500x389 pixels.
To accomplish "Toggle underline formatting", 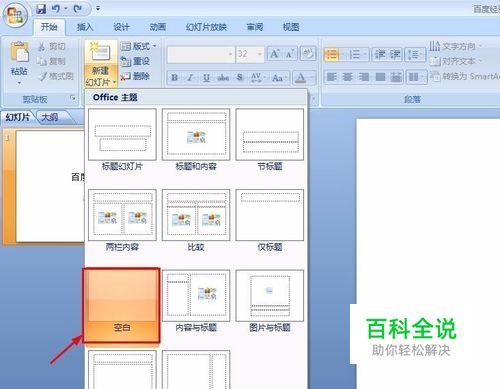I will pyautogui.click(x=206, y=78).
